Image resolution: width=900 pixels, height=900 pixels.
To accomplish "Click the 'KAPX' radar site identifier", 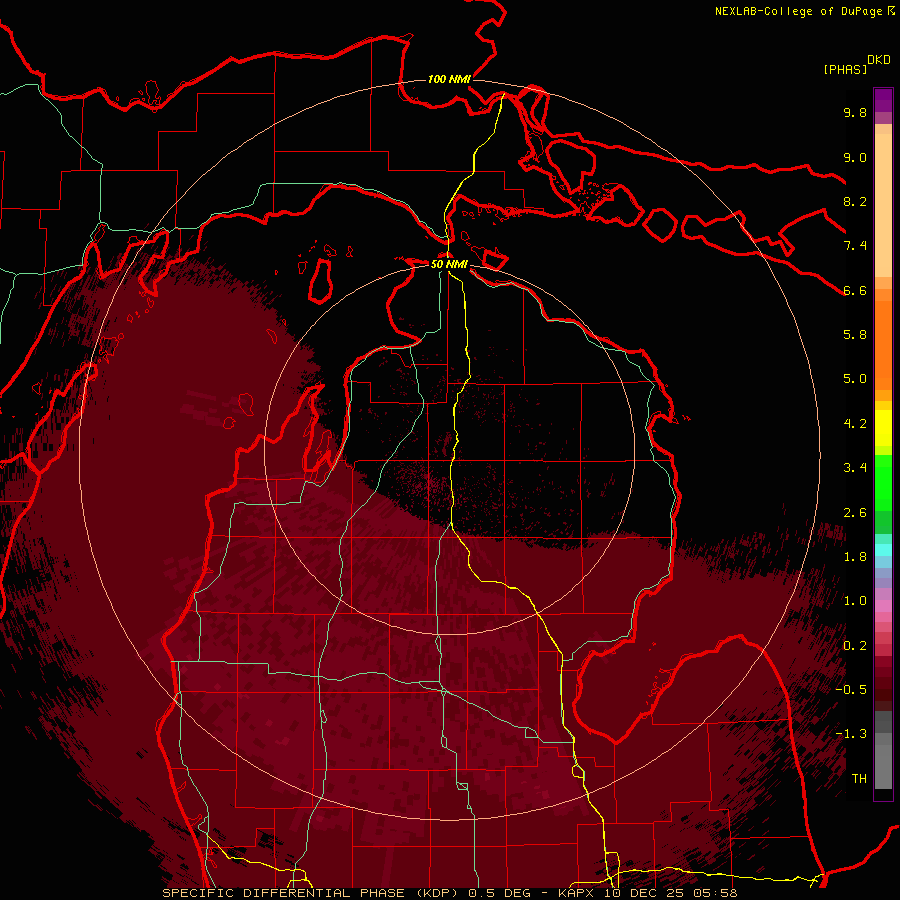I will point(578,893).
